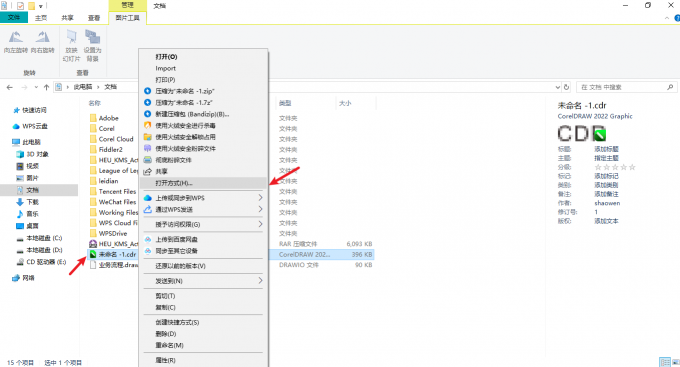The width and height of the screenshot is (680, 367).
Task: Click the CDR preview thumbnail in details pane
Action: click(x=582, y=134)
